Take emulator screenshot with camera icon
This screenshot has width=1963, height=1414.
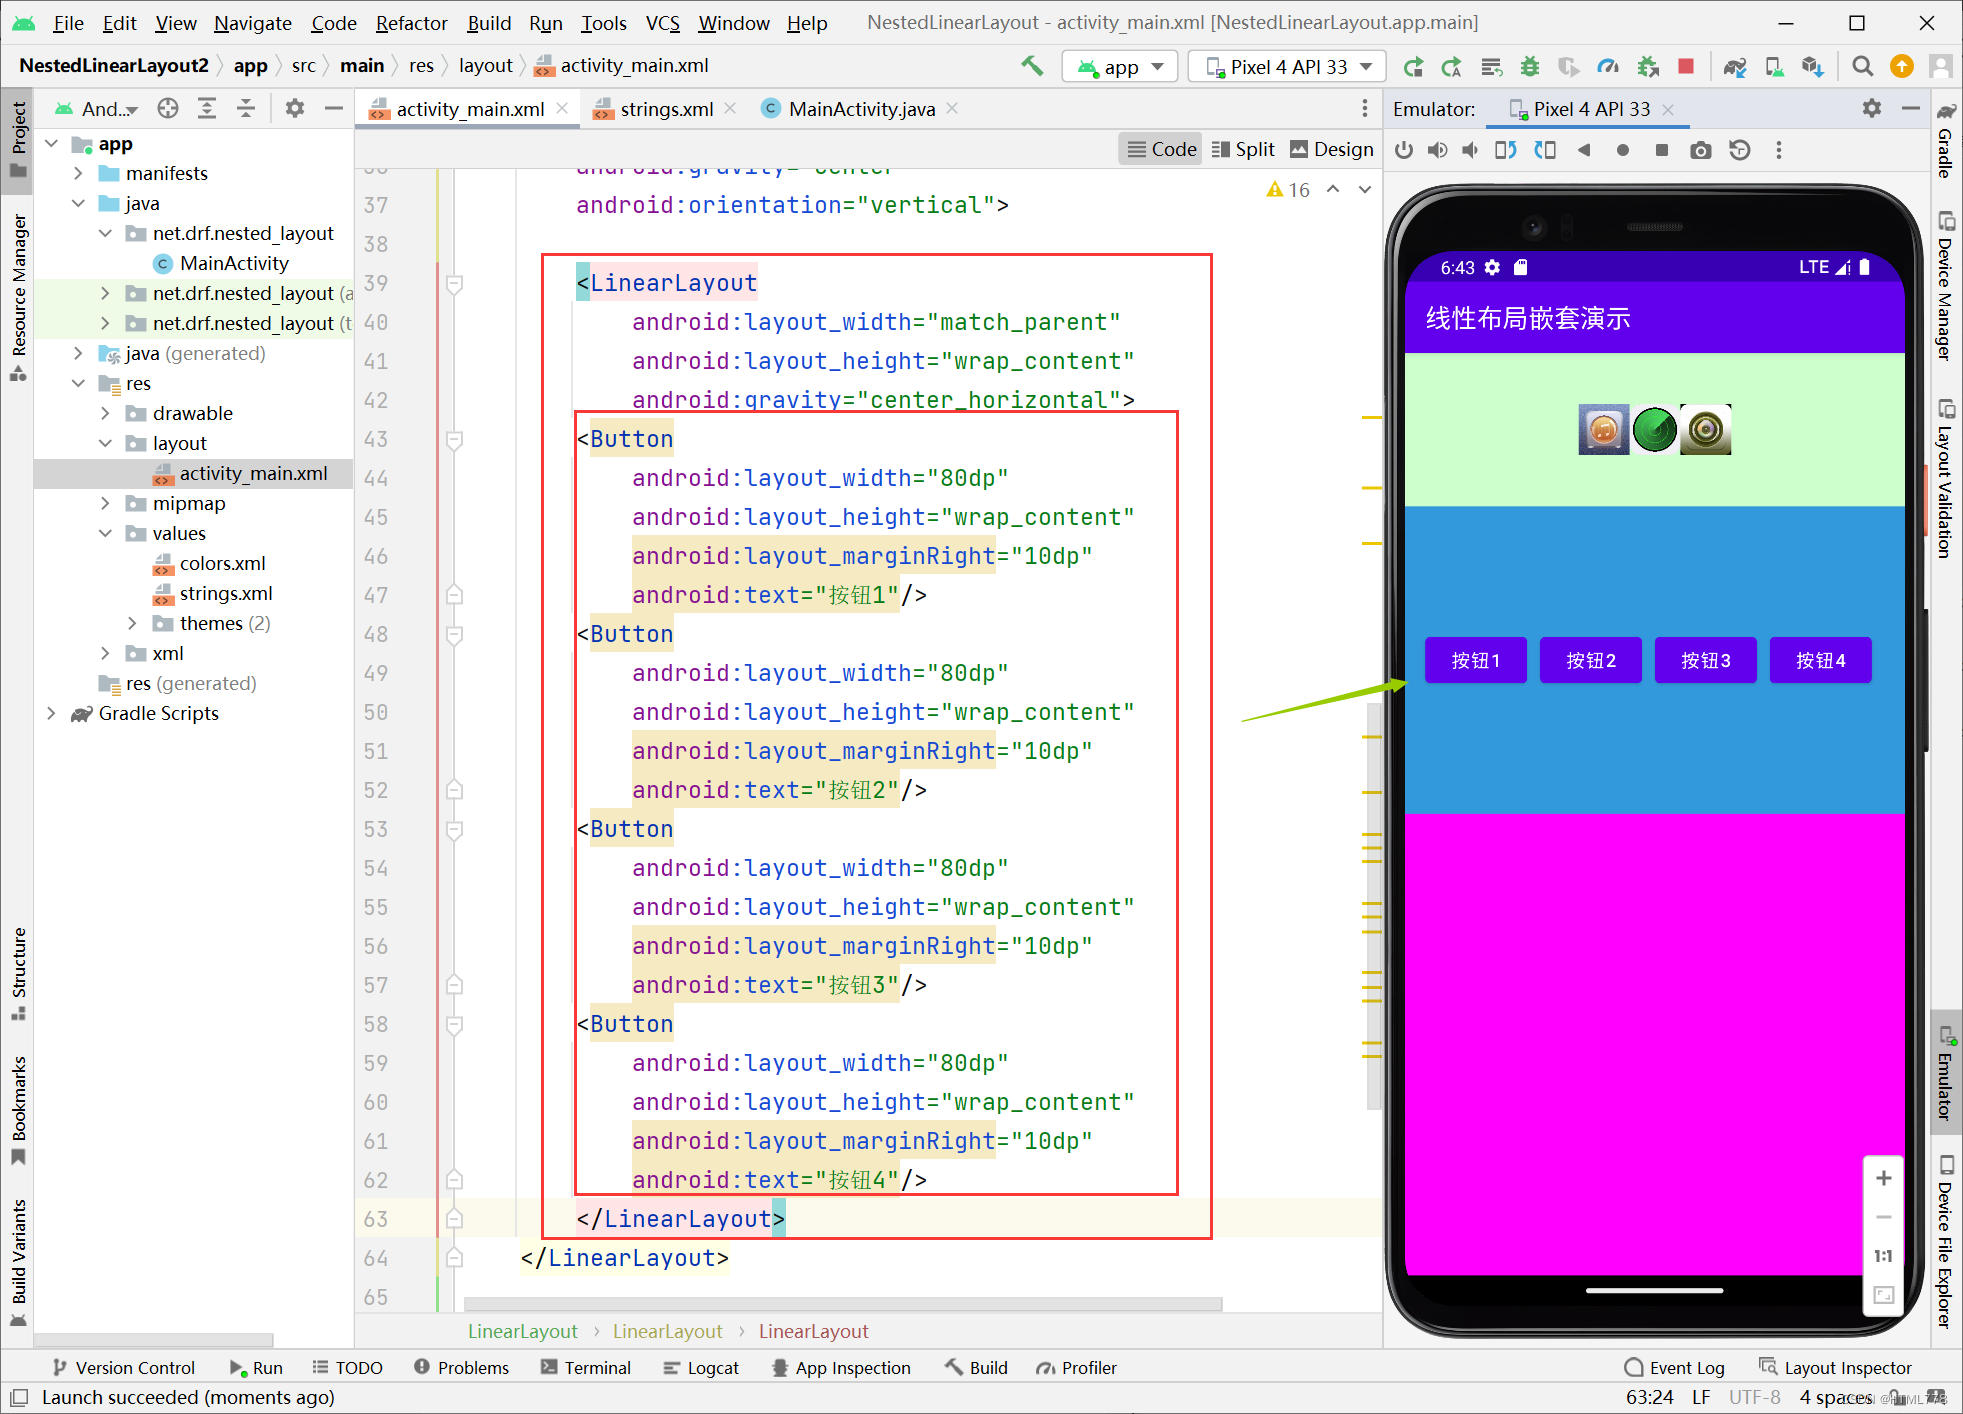point(1700,150)
